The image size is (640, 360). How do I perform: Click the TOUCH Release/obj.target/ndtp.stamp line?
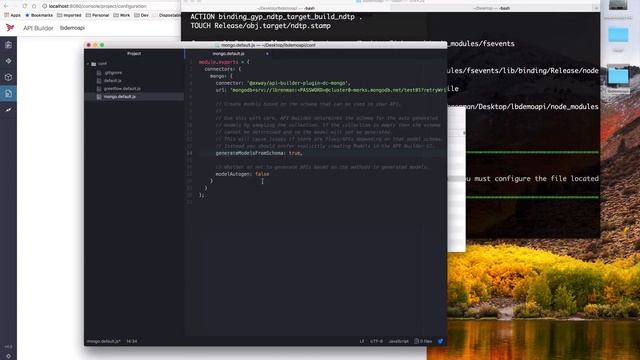coord(260,26)
